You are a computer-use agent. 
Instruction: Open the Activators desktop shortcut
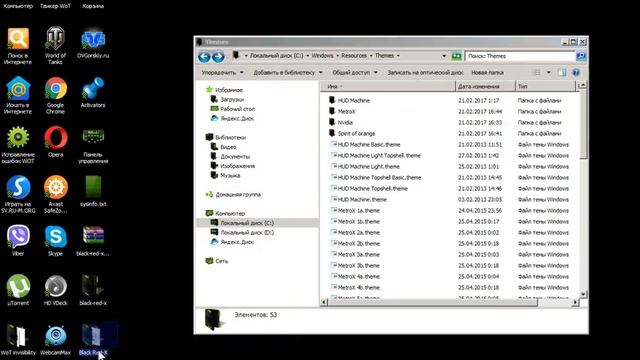(93, 92)
